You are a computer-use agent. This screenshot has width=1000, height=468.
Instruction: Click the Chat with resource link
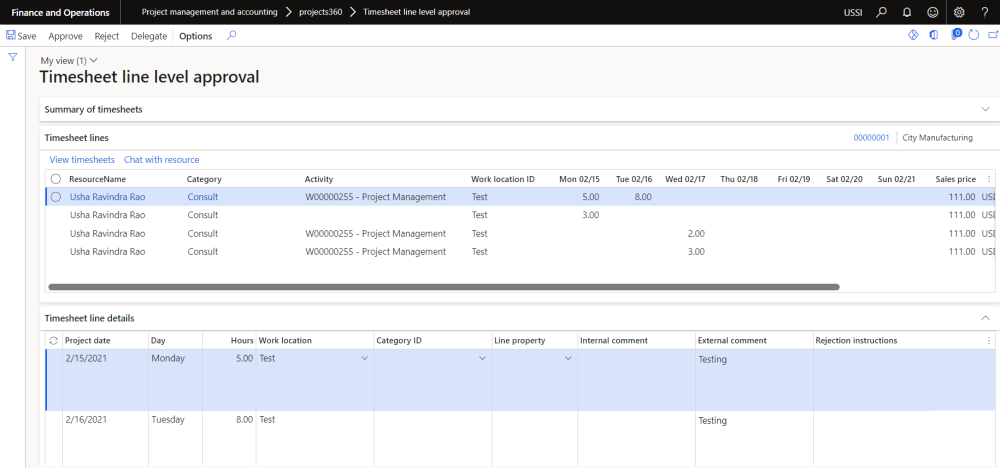coord(161,160)
